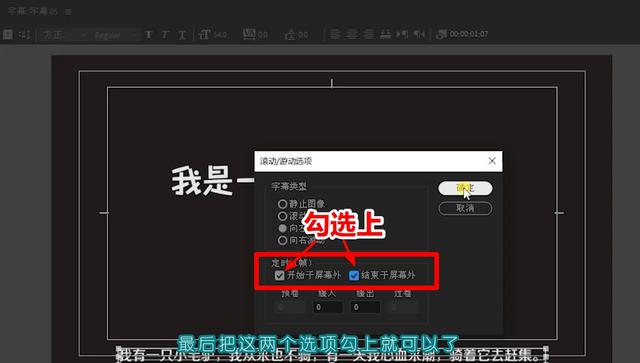Image resolution: width=640 pixels, height=363 pixels.
Task: Click the font size icon
Action: (x=204, y=35)
